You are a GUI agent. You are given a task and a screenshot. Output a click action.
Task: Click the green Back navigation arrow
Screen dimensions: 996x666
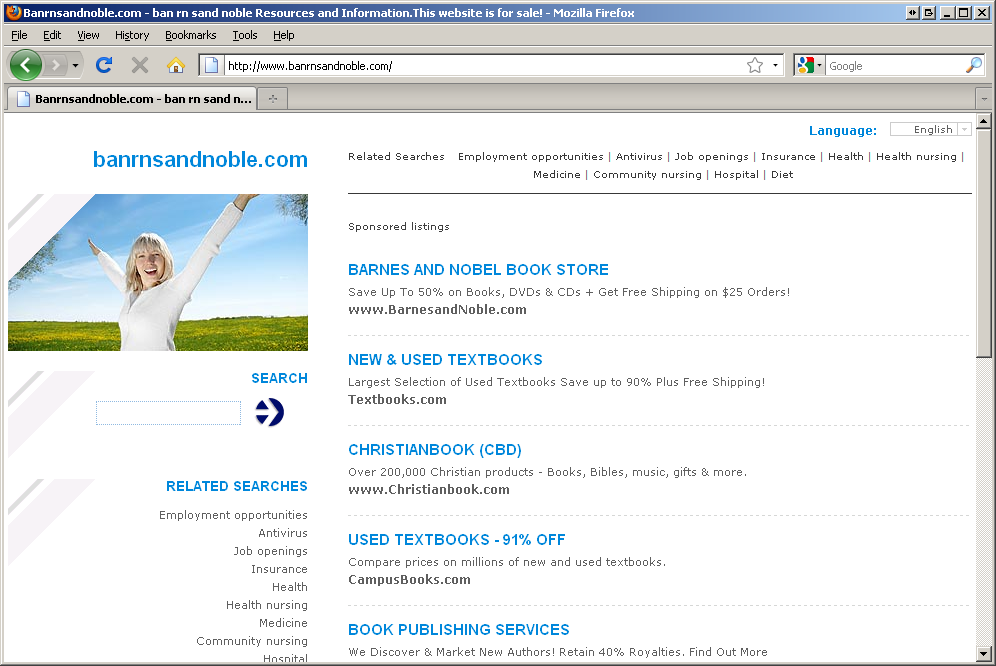[26, 65]
